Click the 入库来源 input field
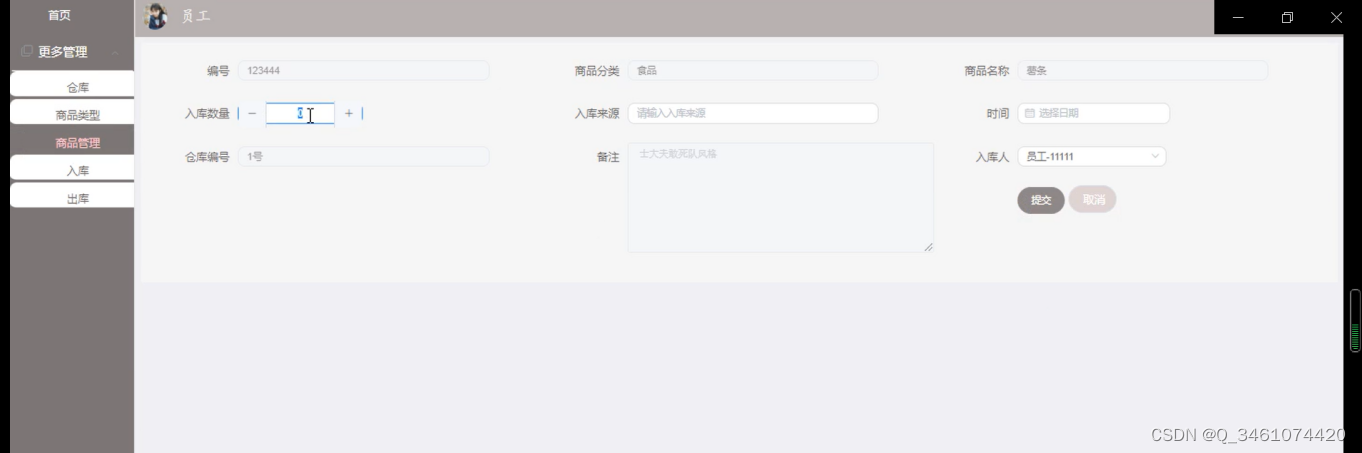The width and height of the screenshot is (1362, 453). 753,113
